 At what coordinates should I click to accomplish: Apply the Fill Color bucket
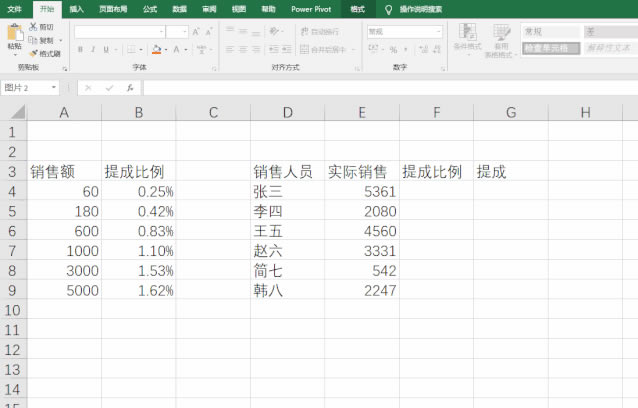156,49
